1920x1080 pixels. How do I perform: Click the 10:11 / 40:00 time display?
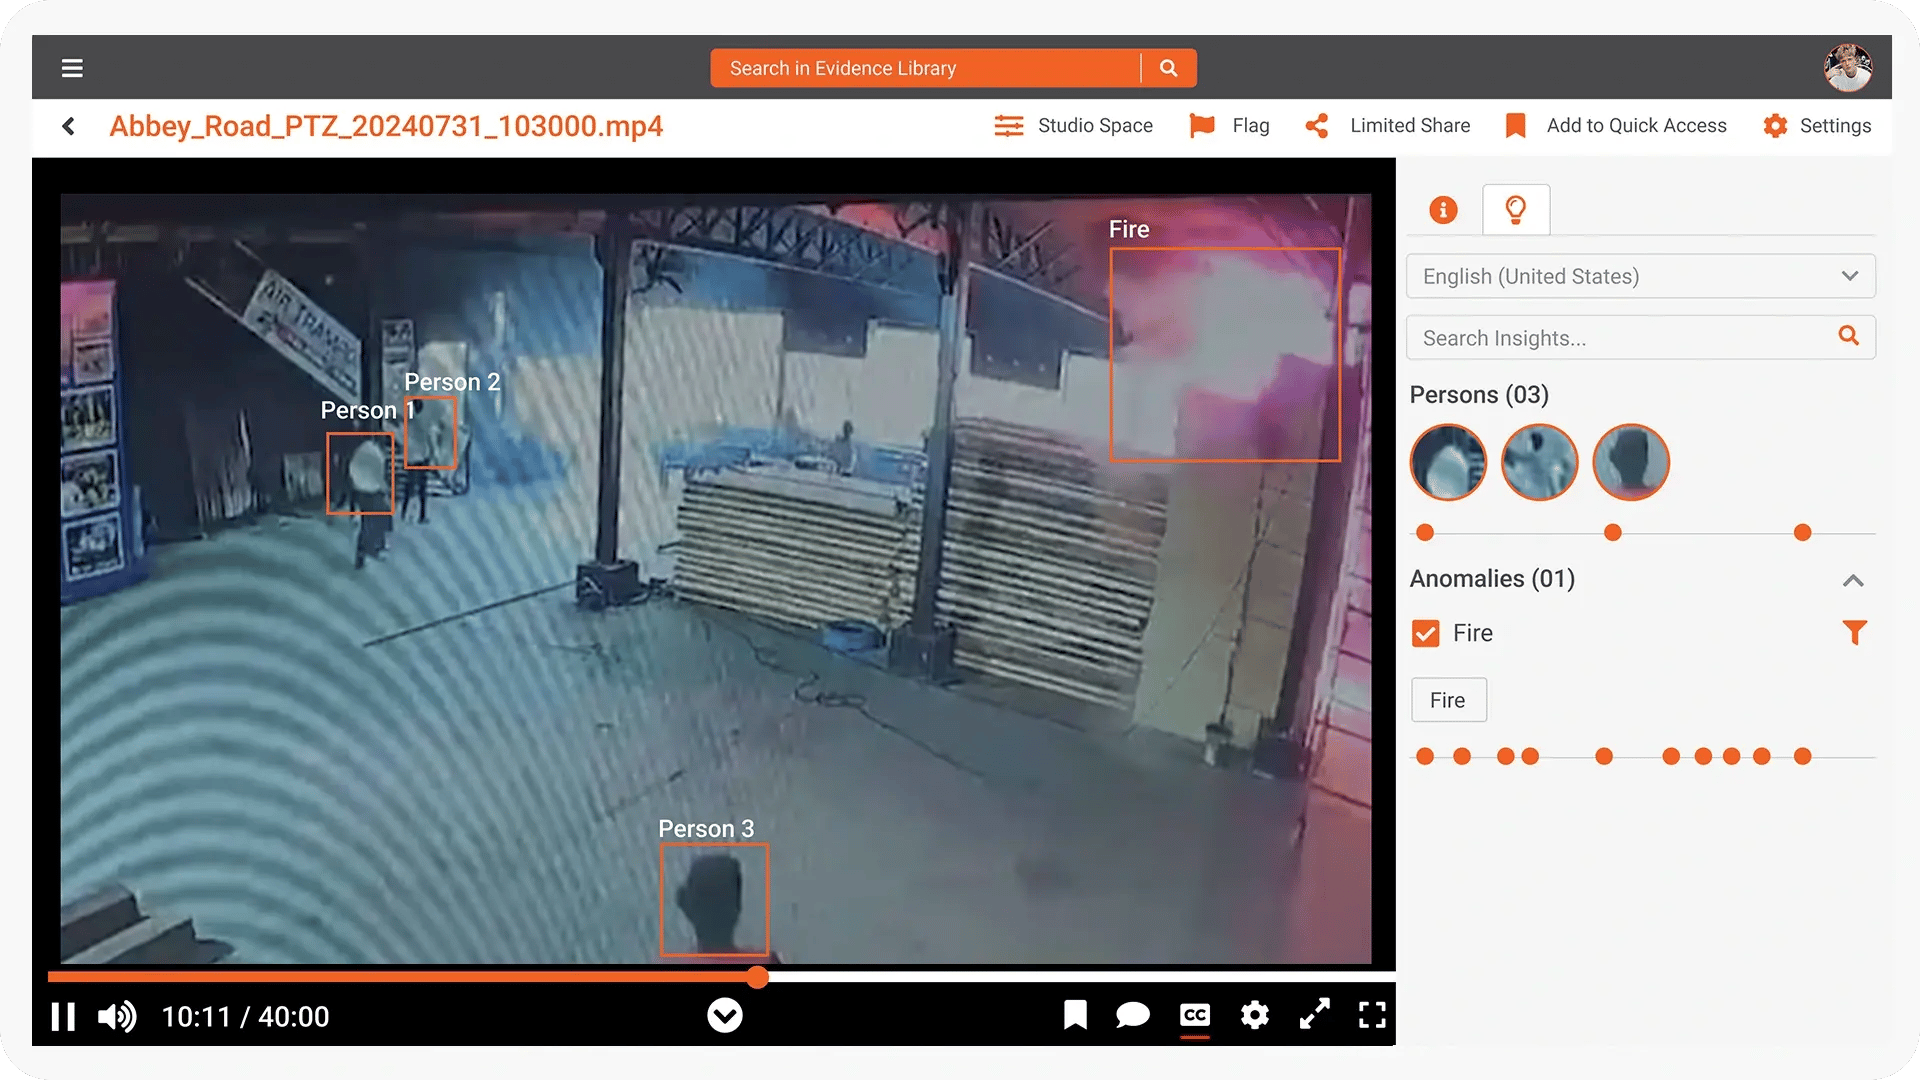click(x=245, y=1017)
